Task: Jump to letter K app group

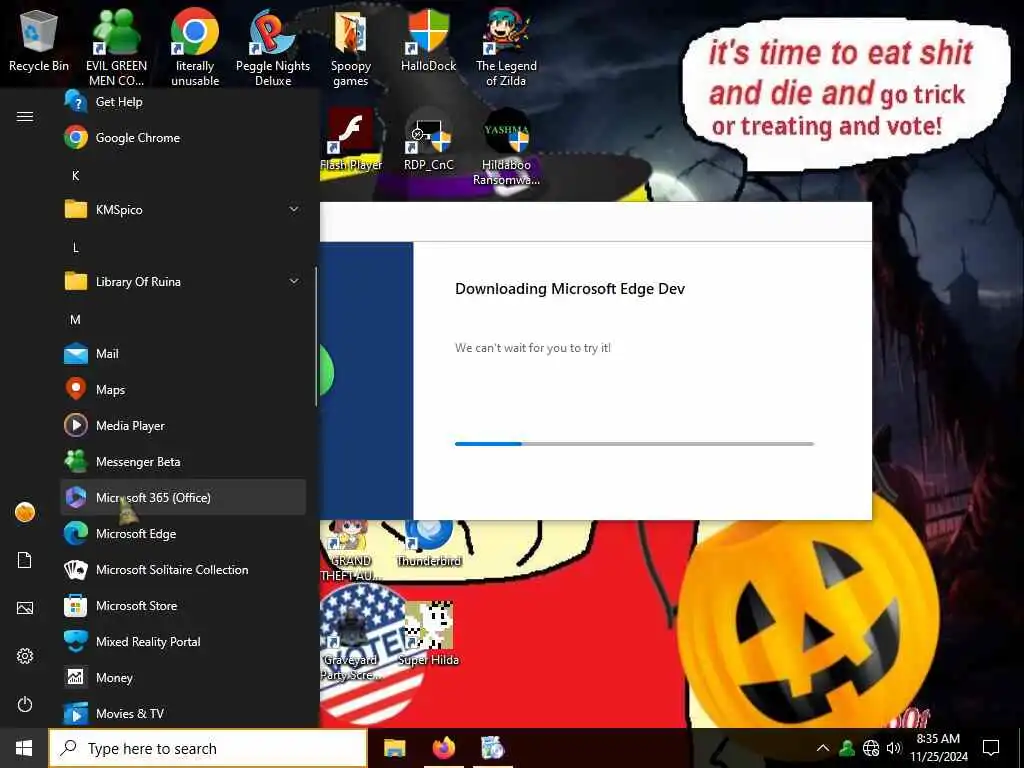Action: 76,176
